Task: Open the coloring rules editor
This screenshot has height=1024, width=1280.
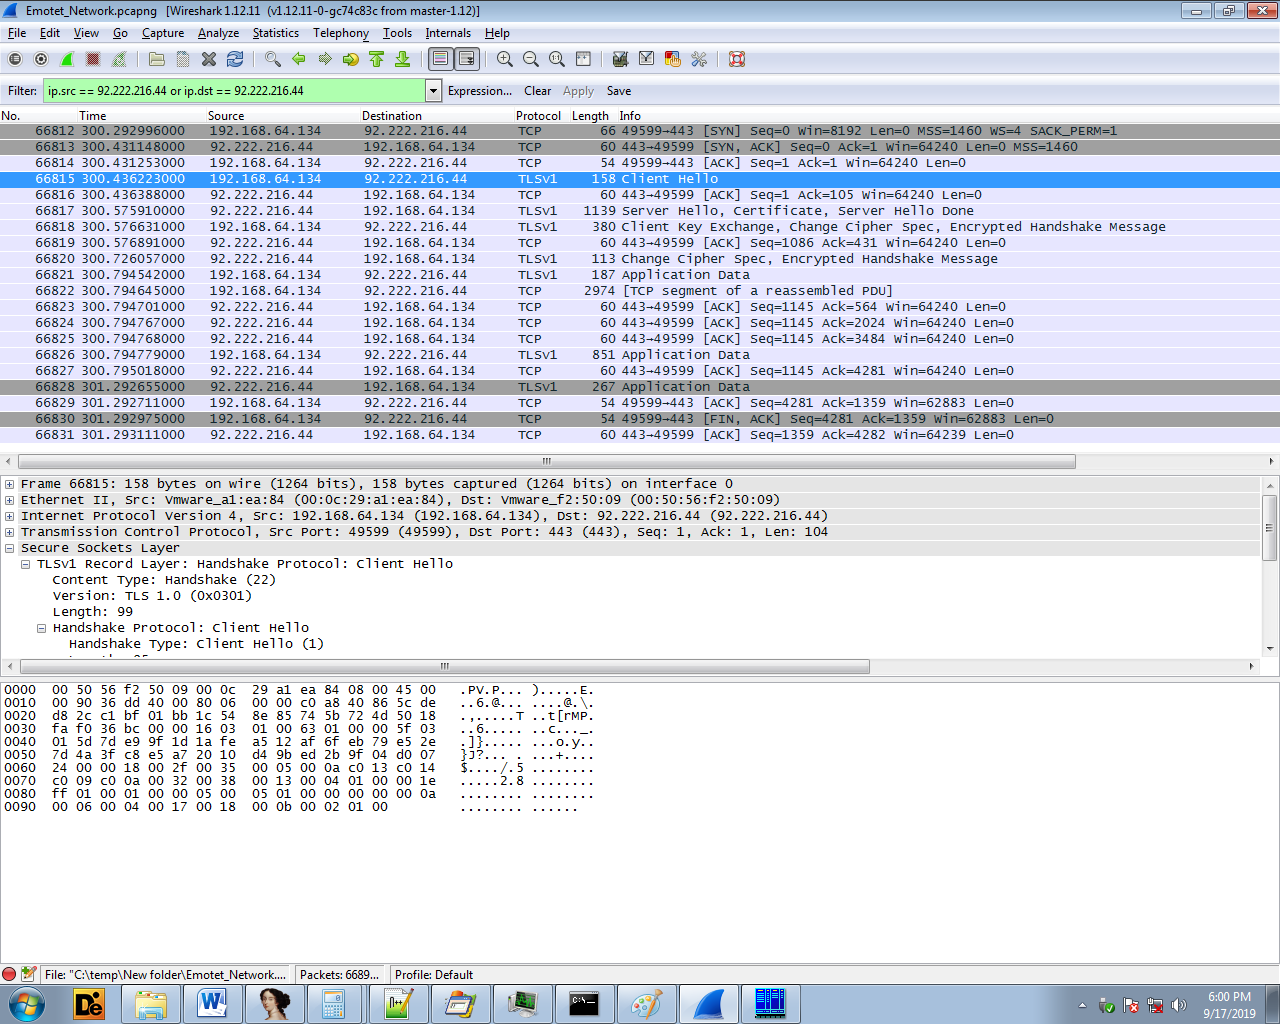Action: (x=672, y=59)
